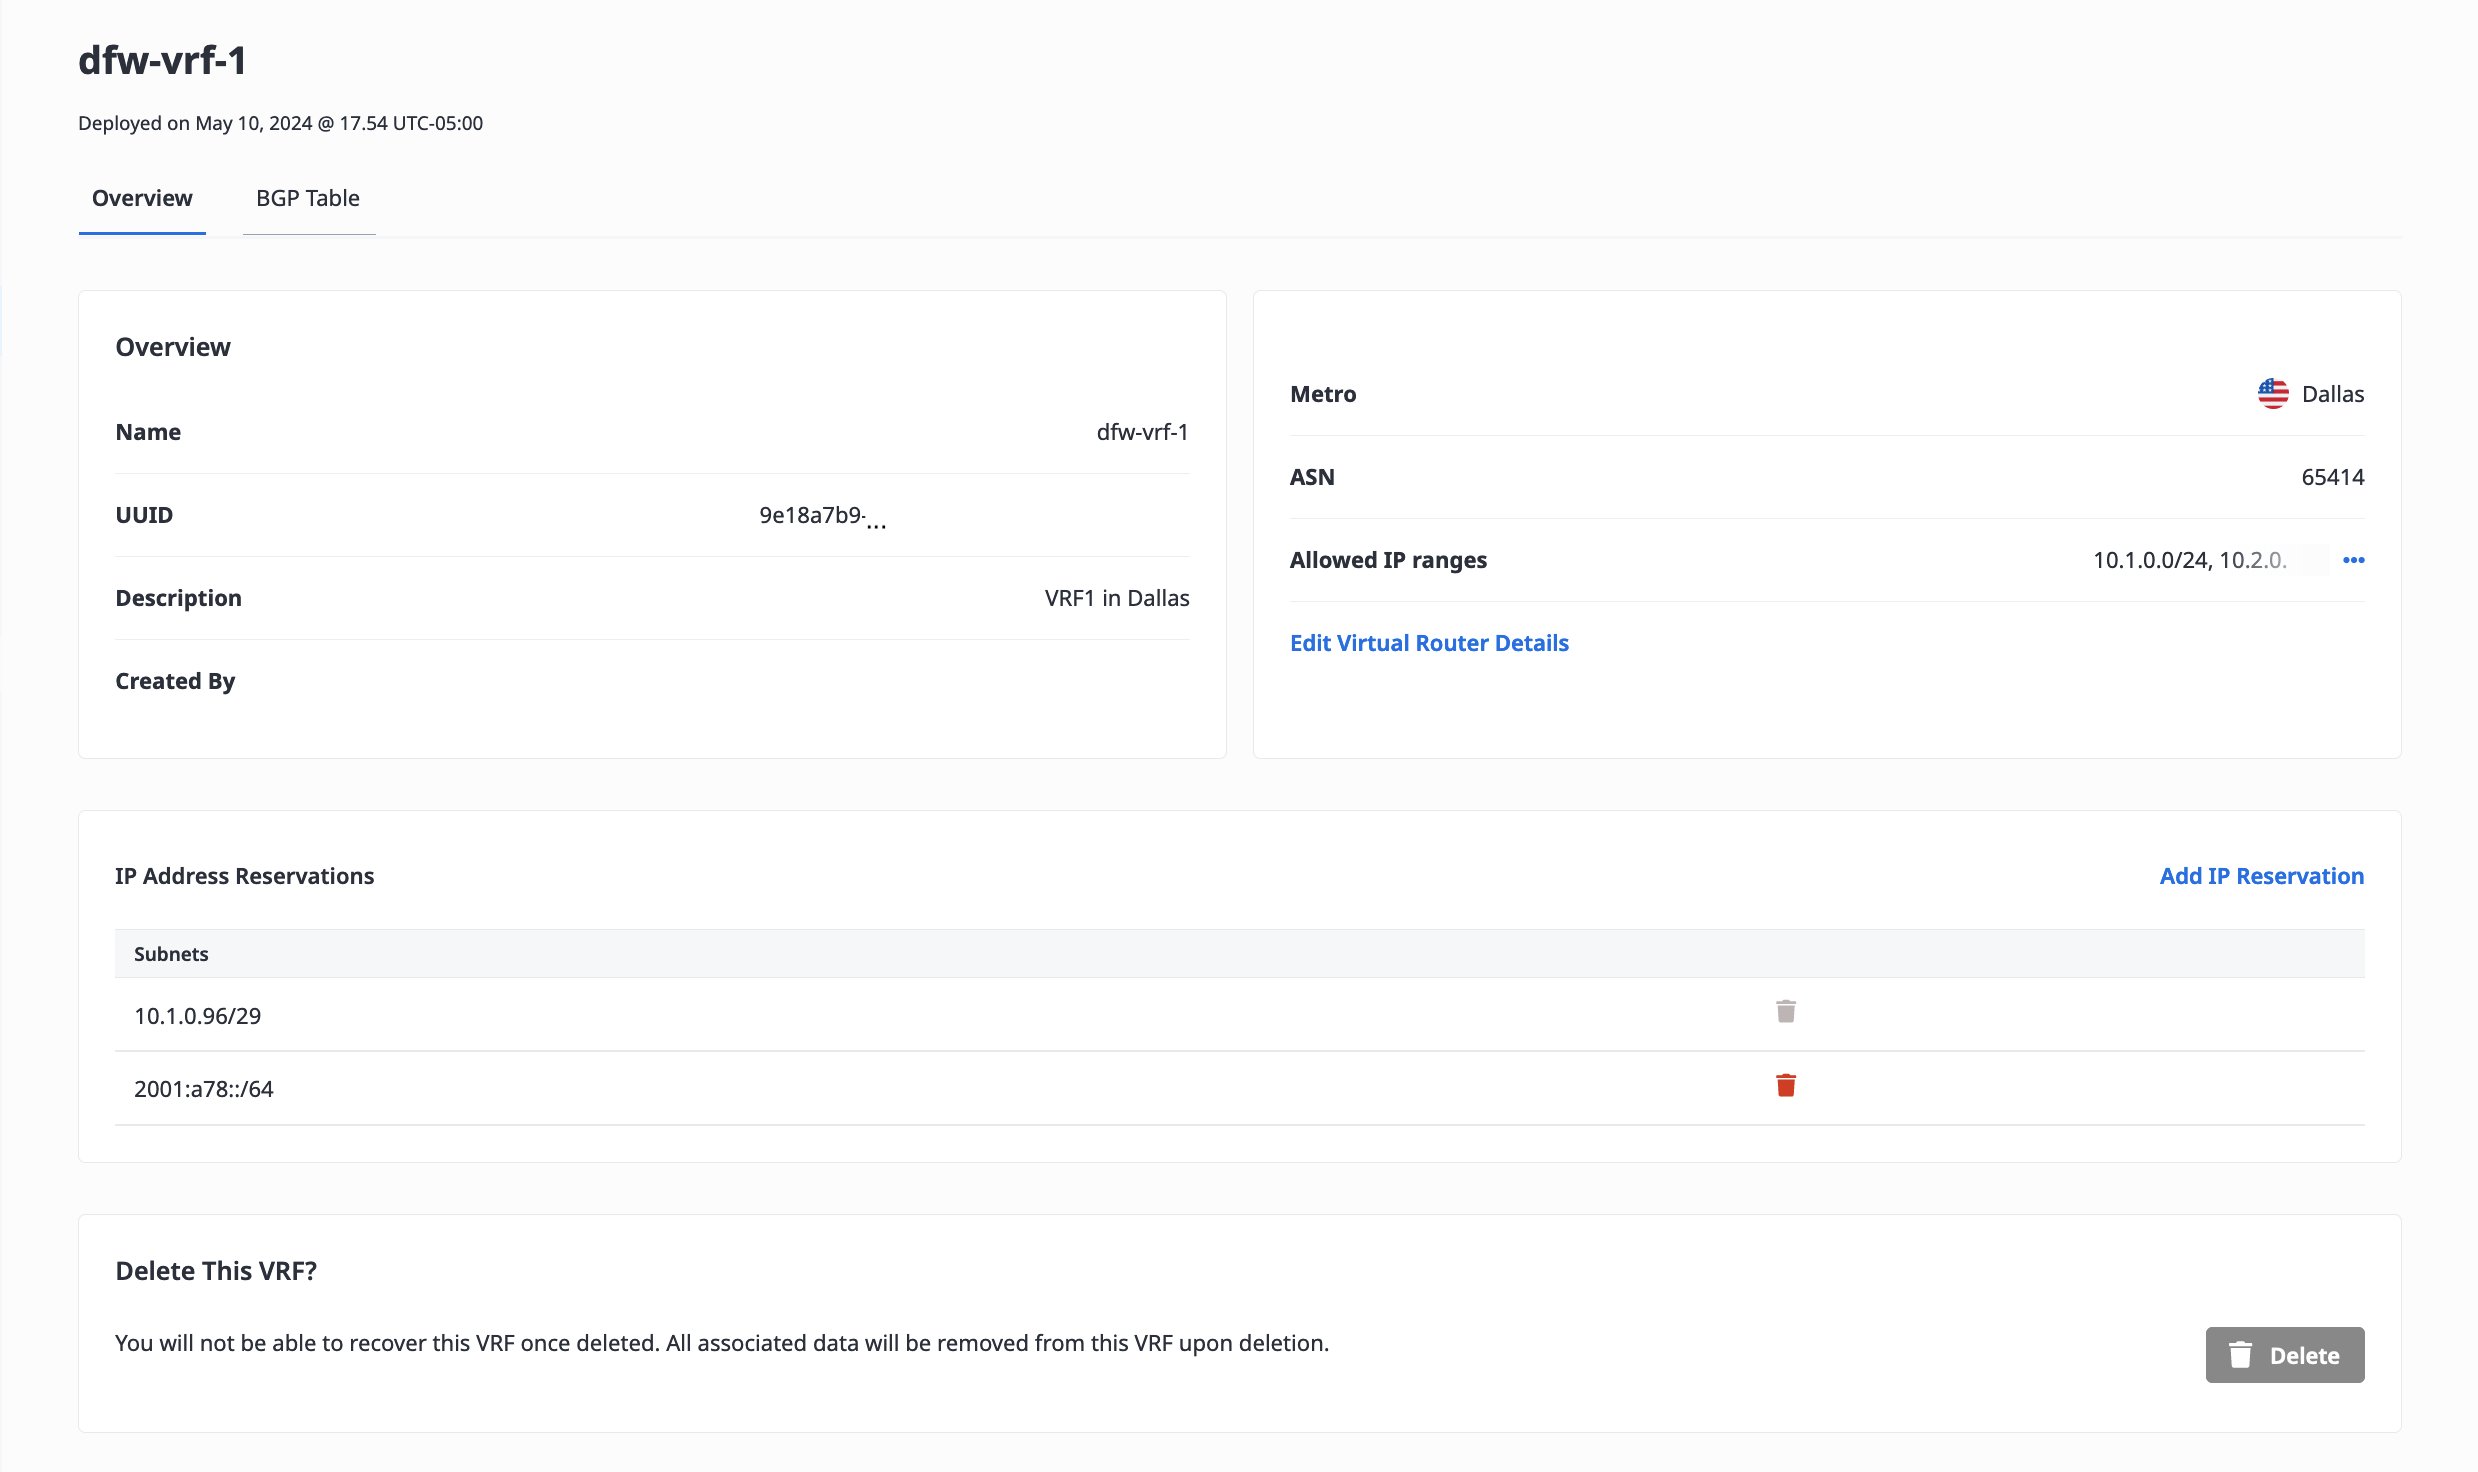This screenshot has height=1472, width=2478.
Task: Click the Metro value Dallas
Action: coord(2333,394)
